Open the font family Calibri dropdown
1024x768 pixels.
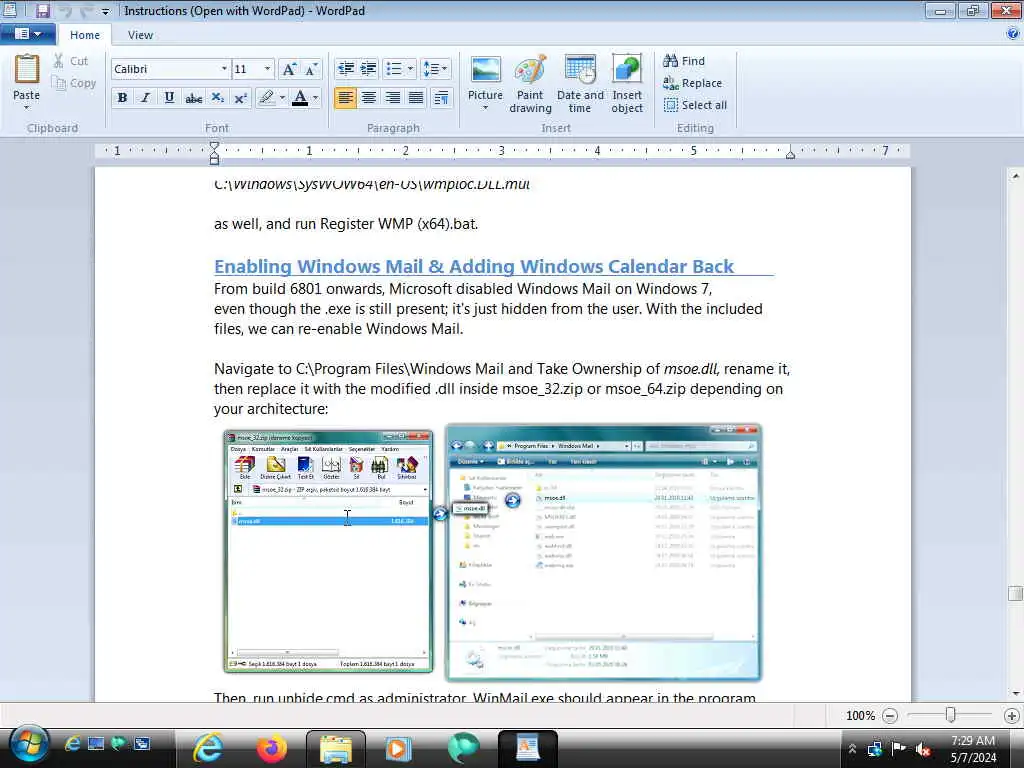pyautogui.click(x=224, y=69)
